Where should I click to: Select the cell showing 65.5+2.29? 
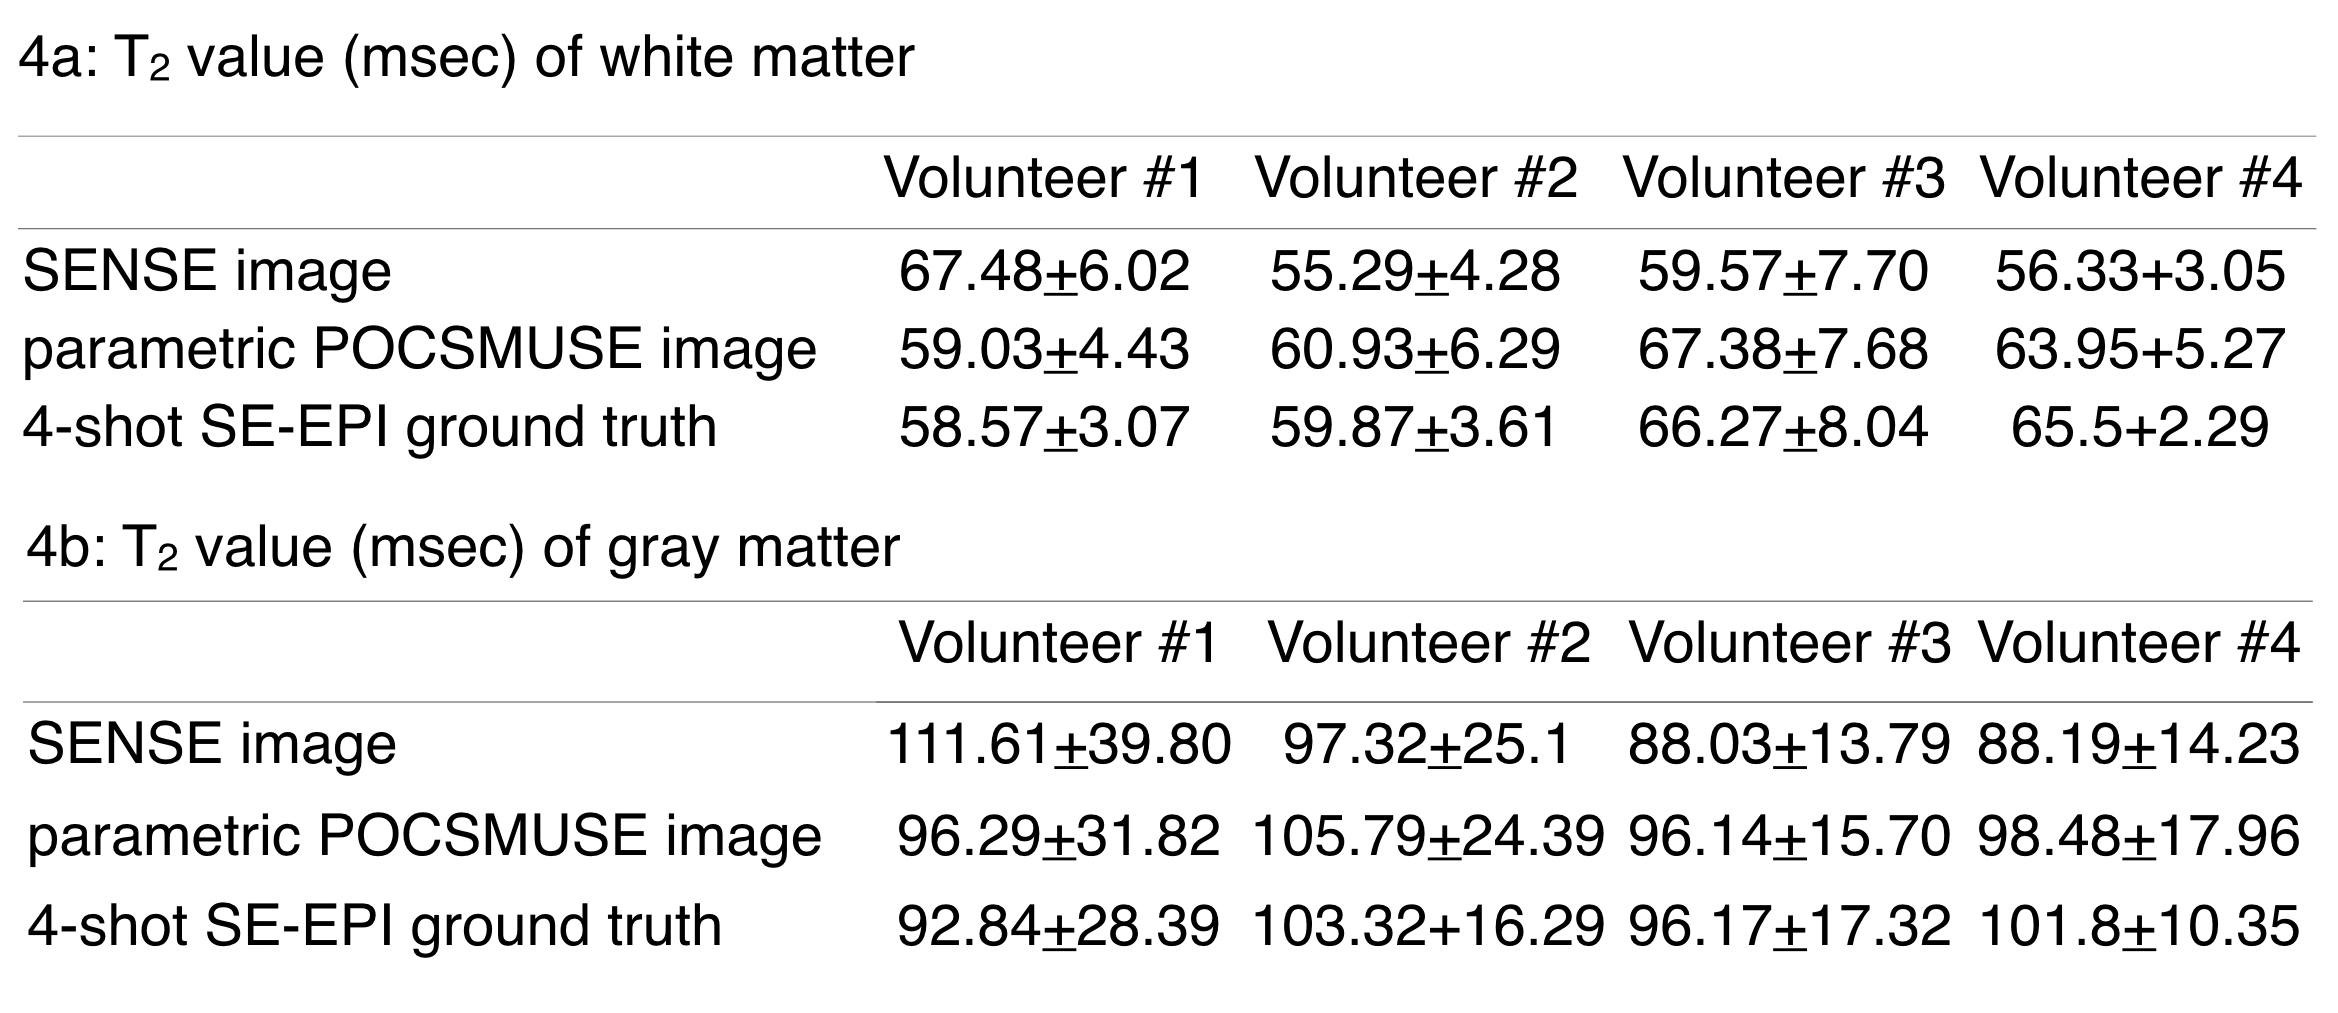pos(2139,428)
